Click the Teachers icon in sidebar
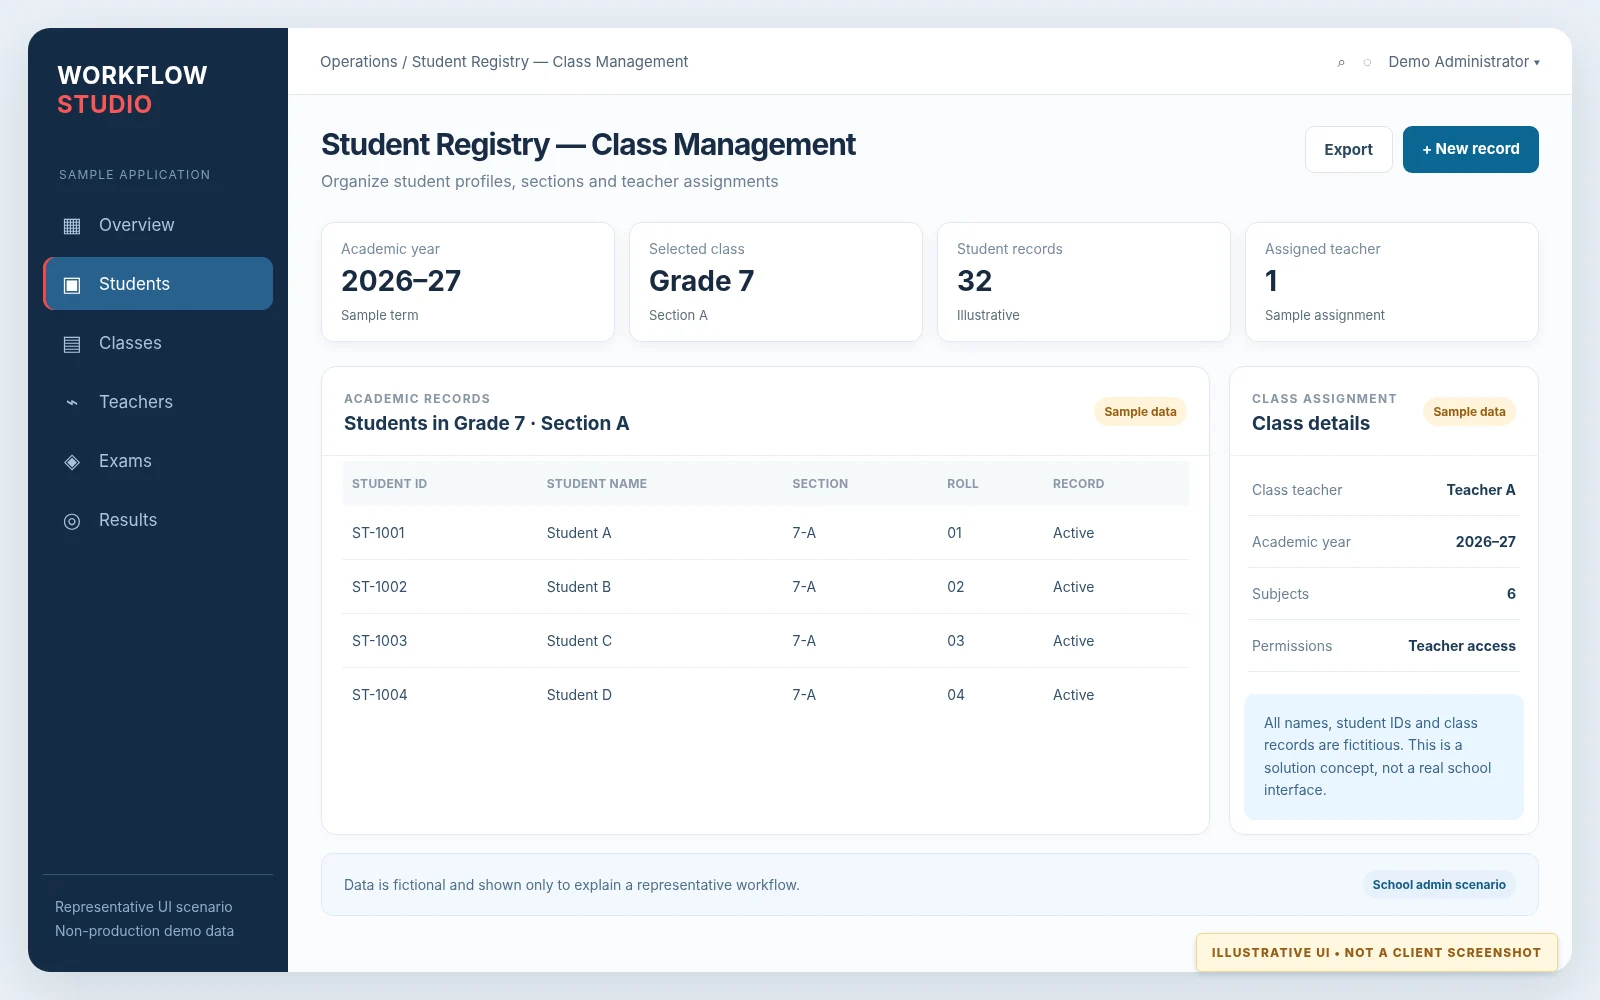This screenshot has width=1600, height=1000. click(72, 403)
